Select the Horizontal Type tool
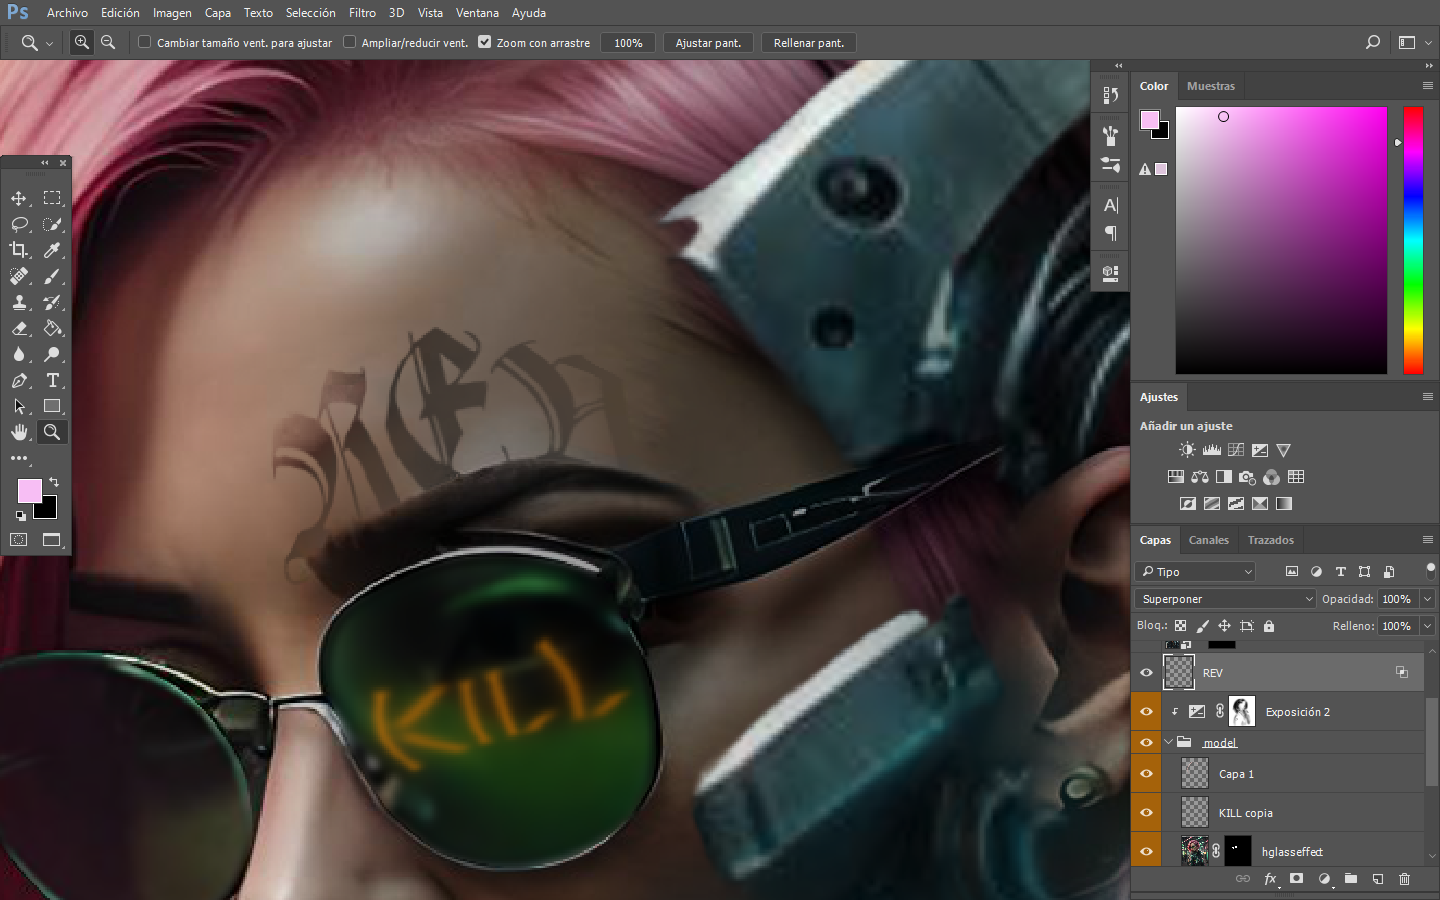The image size is (1440, 900). click(x=52, y=380)
